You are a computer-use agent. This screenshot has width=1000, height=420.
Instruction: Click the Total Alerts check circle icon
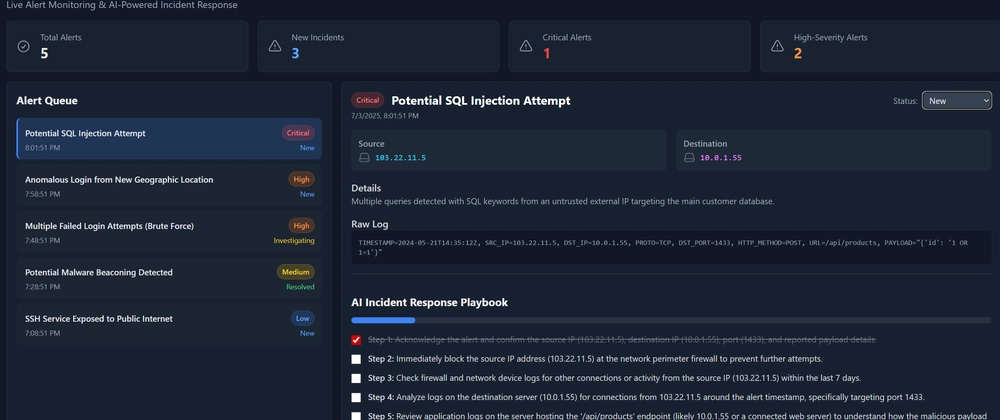(24, 46)
